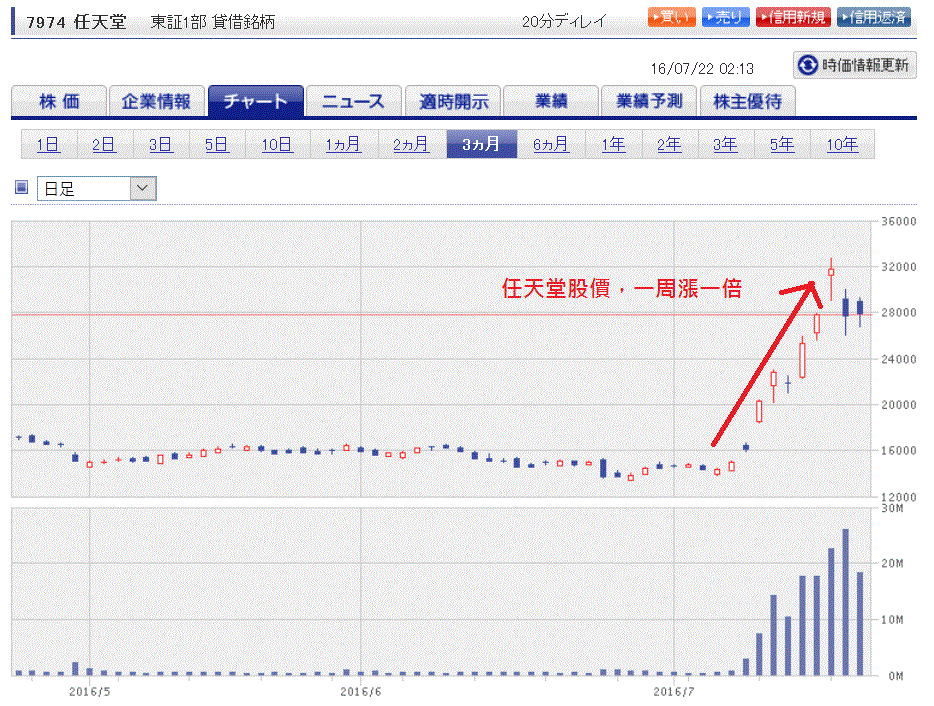This screenshot has width=934, height=706.
Task: Click the refresh arrow icon in 時価情報更新
Action: coord(808,65)
